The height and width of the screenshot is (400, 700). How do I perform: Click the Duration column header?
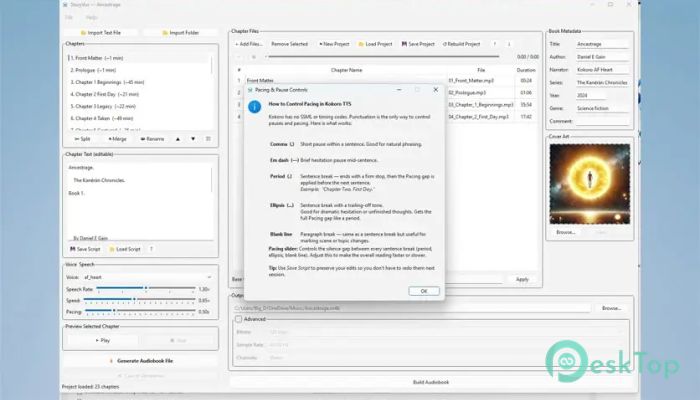pos(526,70)
